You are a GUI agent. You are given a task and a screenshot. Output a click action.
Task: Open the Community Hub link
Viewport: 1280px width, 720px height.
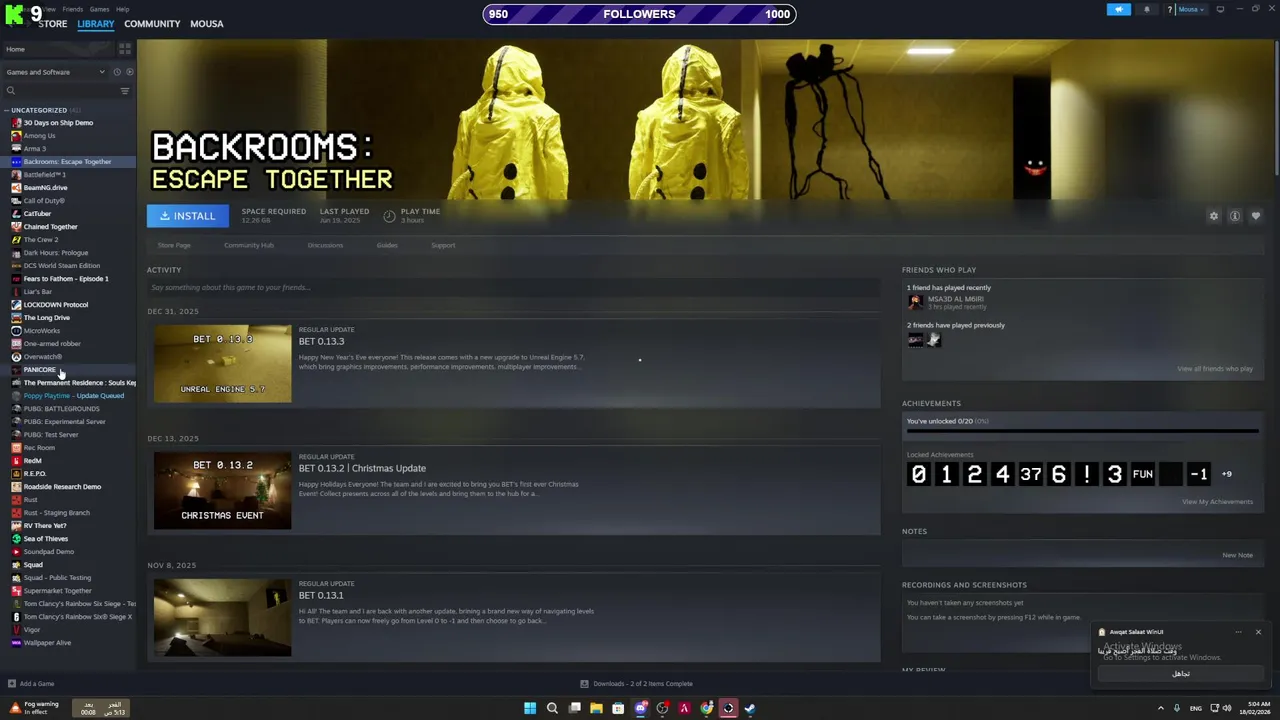click(249, 245)
